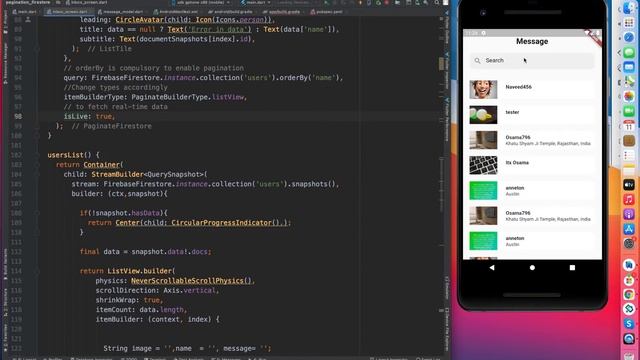Tap the Naveed456 profile thumbnail

click(483, 89)
